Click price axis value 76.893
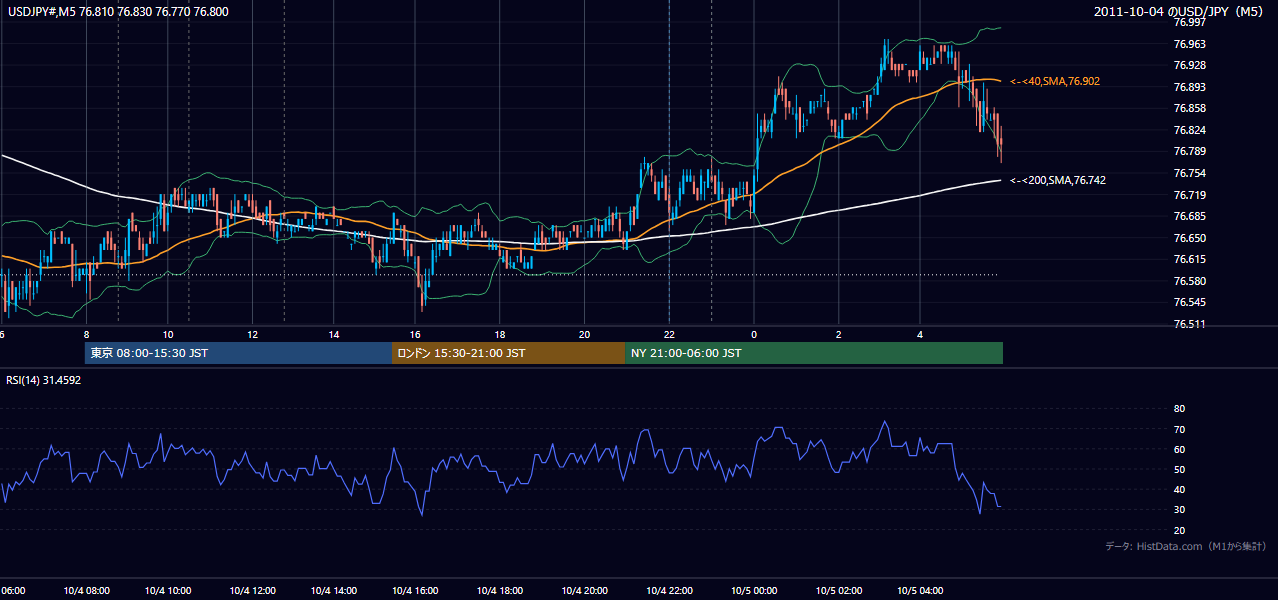The height and width of the screenshot is (600, 1278). click(x=1189, y=87)
